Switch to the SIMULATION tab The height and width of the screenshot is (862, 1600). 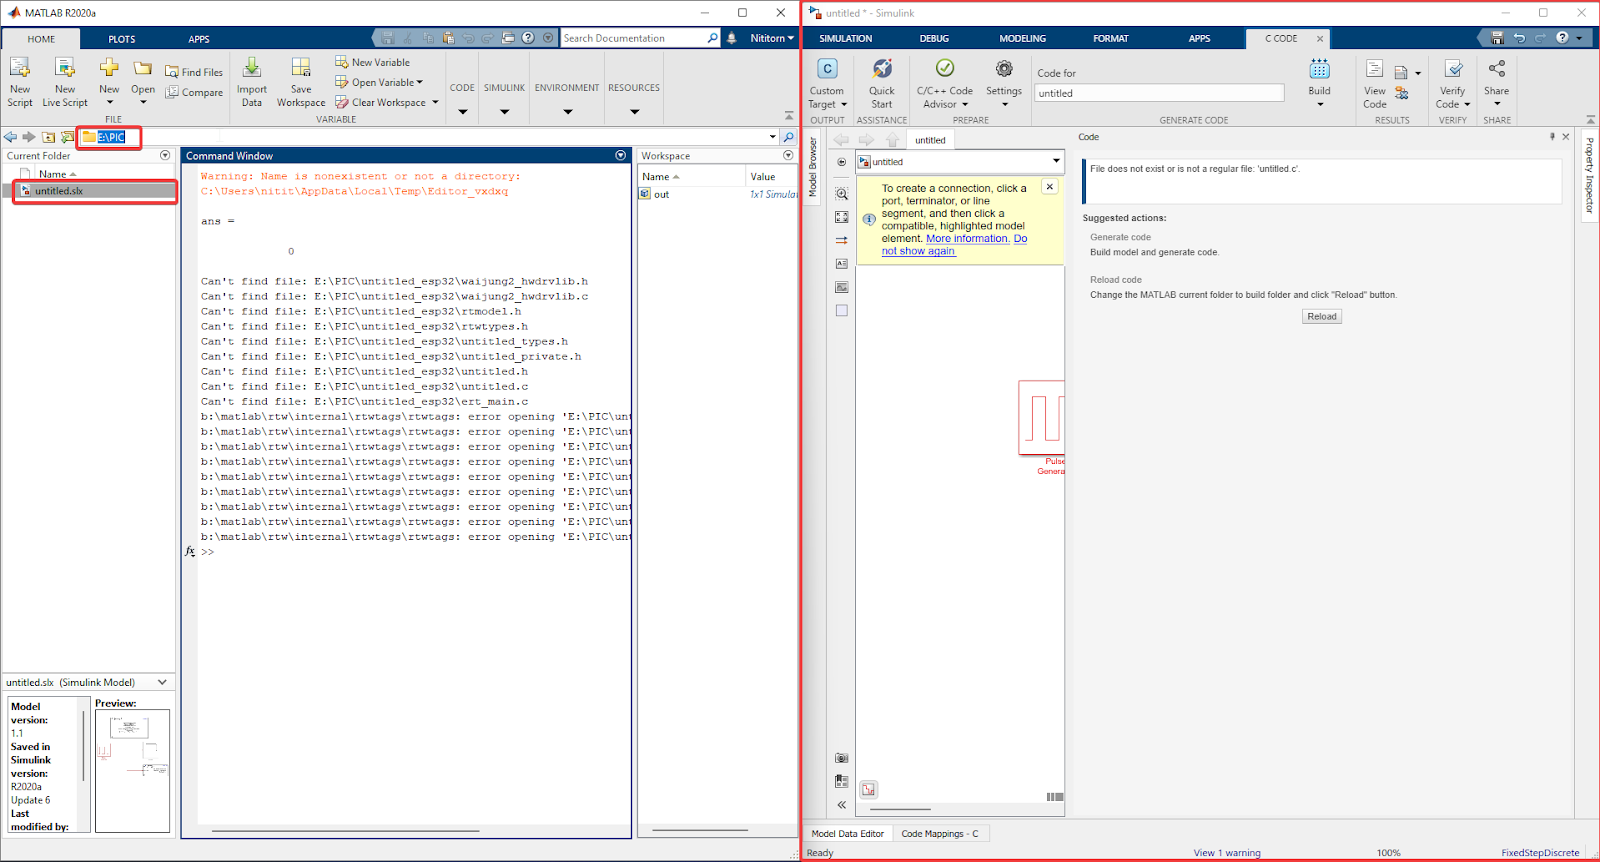tap(846, 38)
